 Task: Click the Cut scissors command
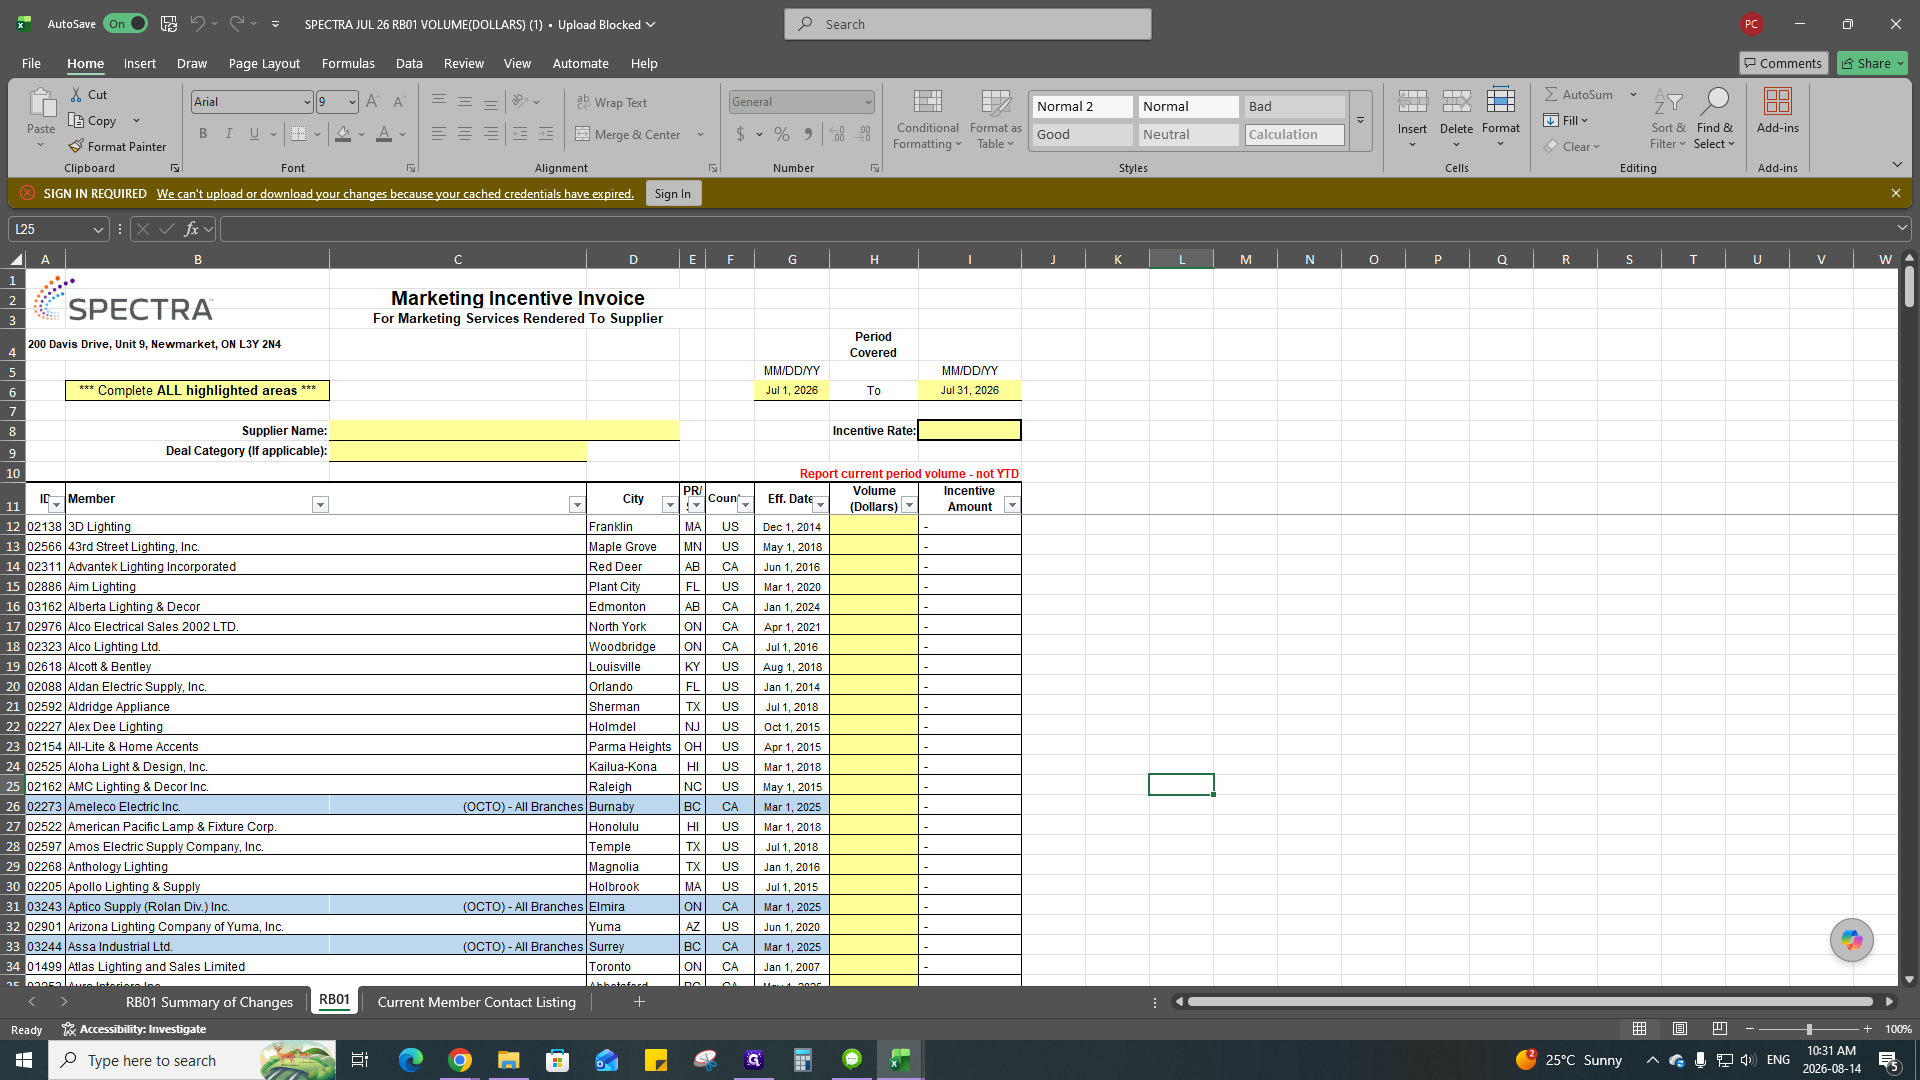point(88,94)
